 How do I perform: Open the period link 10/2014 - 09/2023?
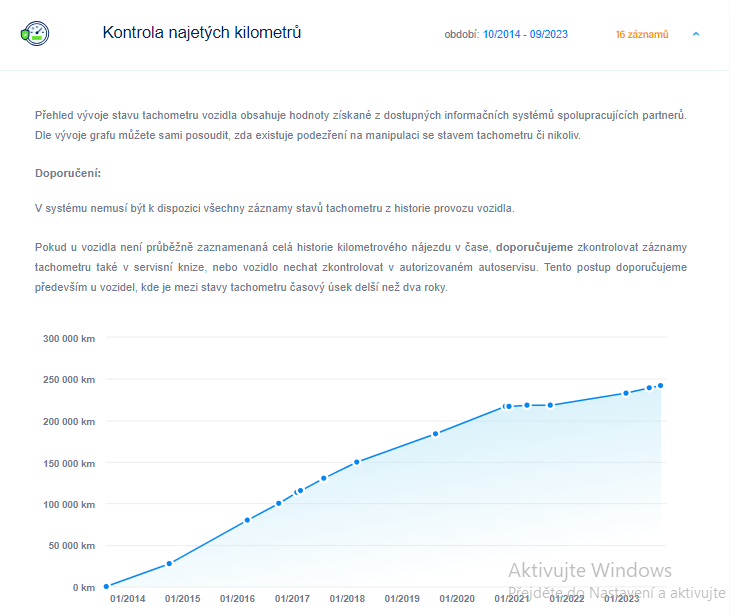tap(525, 34)
